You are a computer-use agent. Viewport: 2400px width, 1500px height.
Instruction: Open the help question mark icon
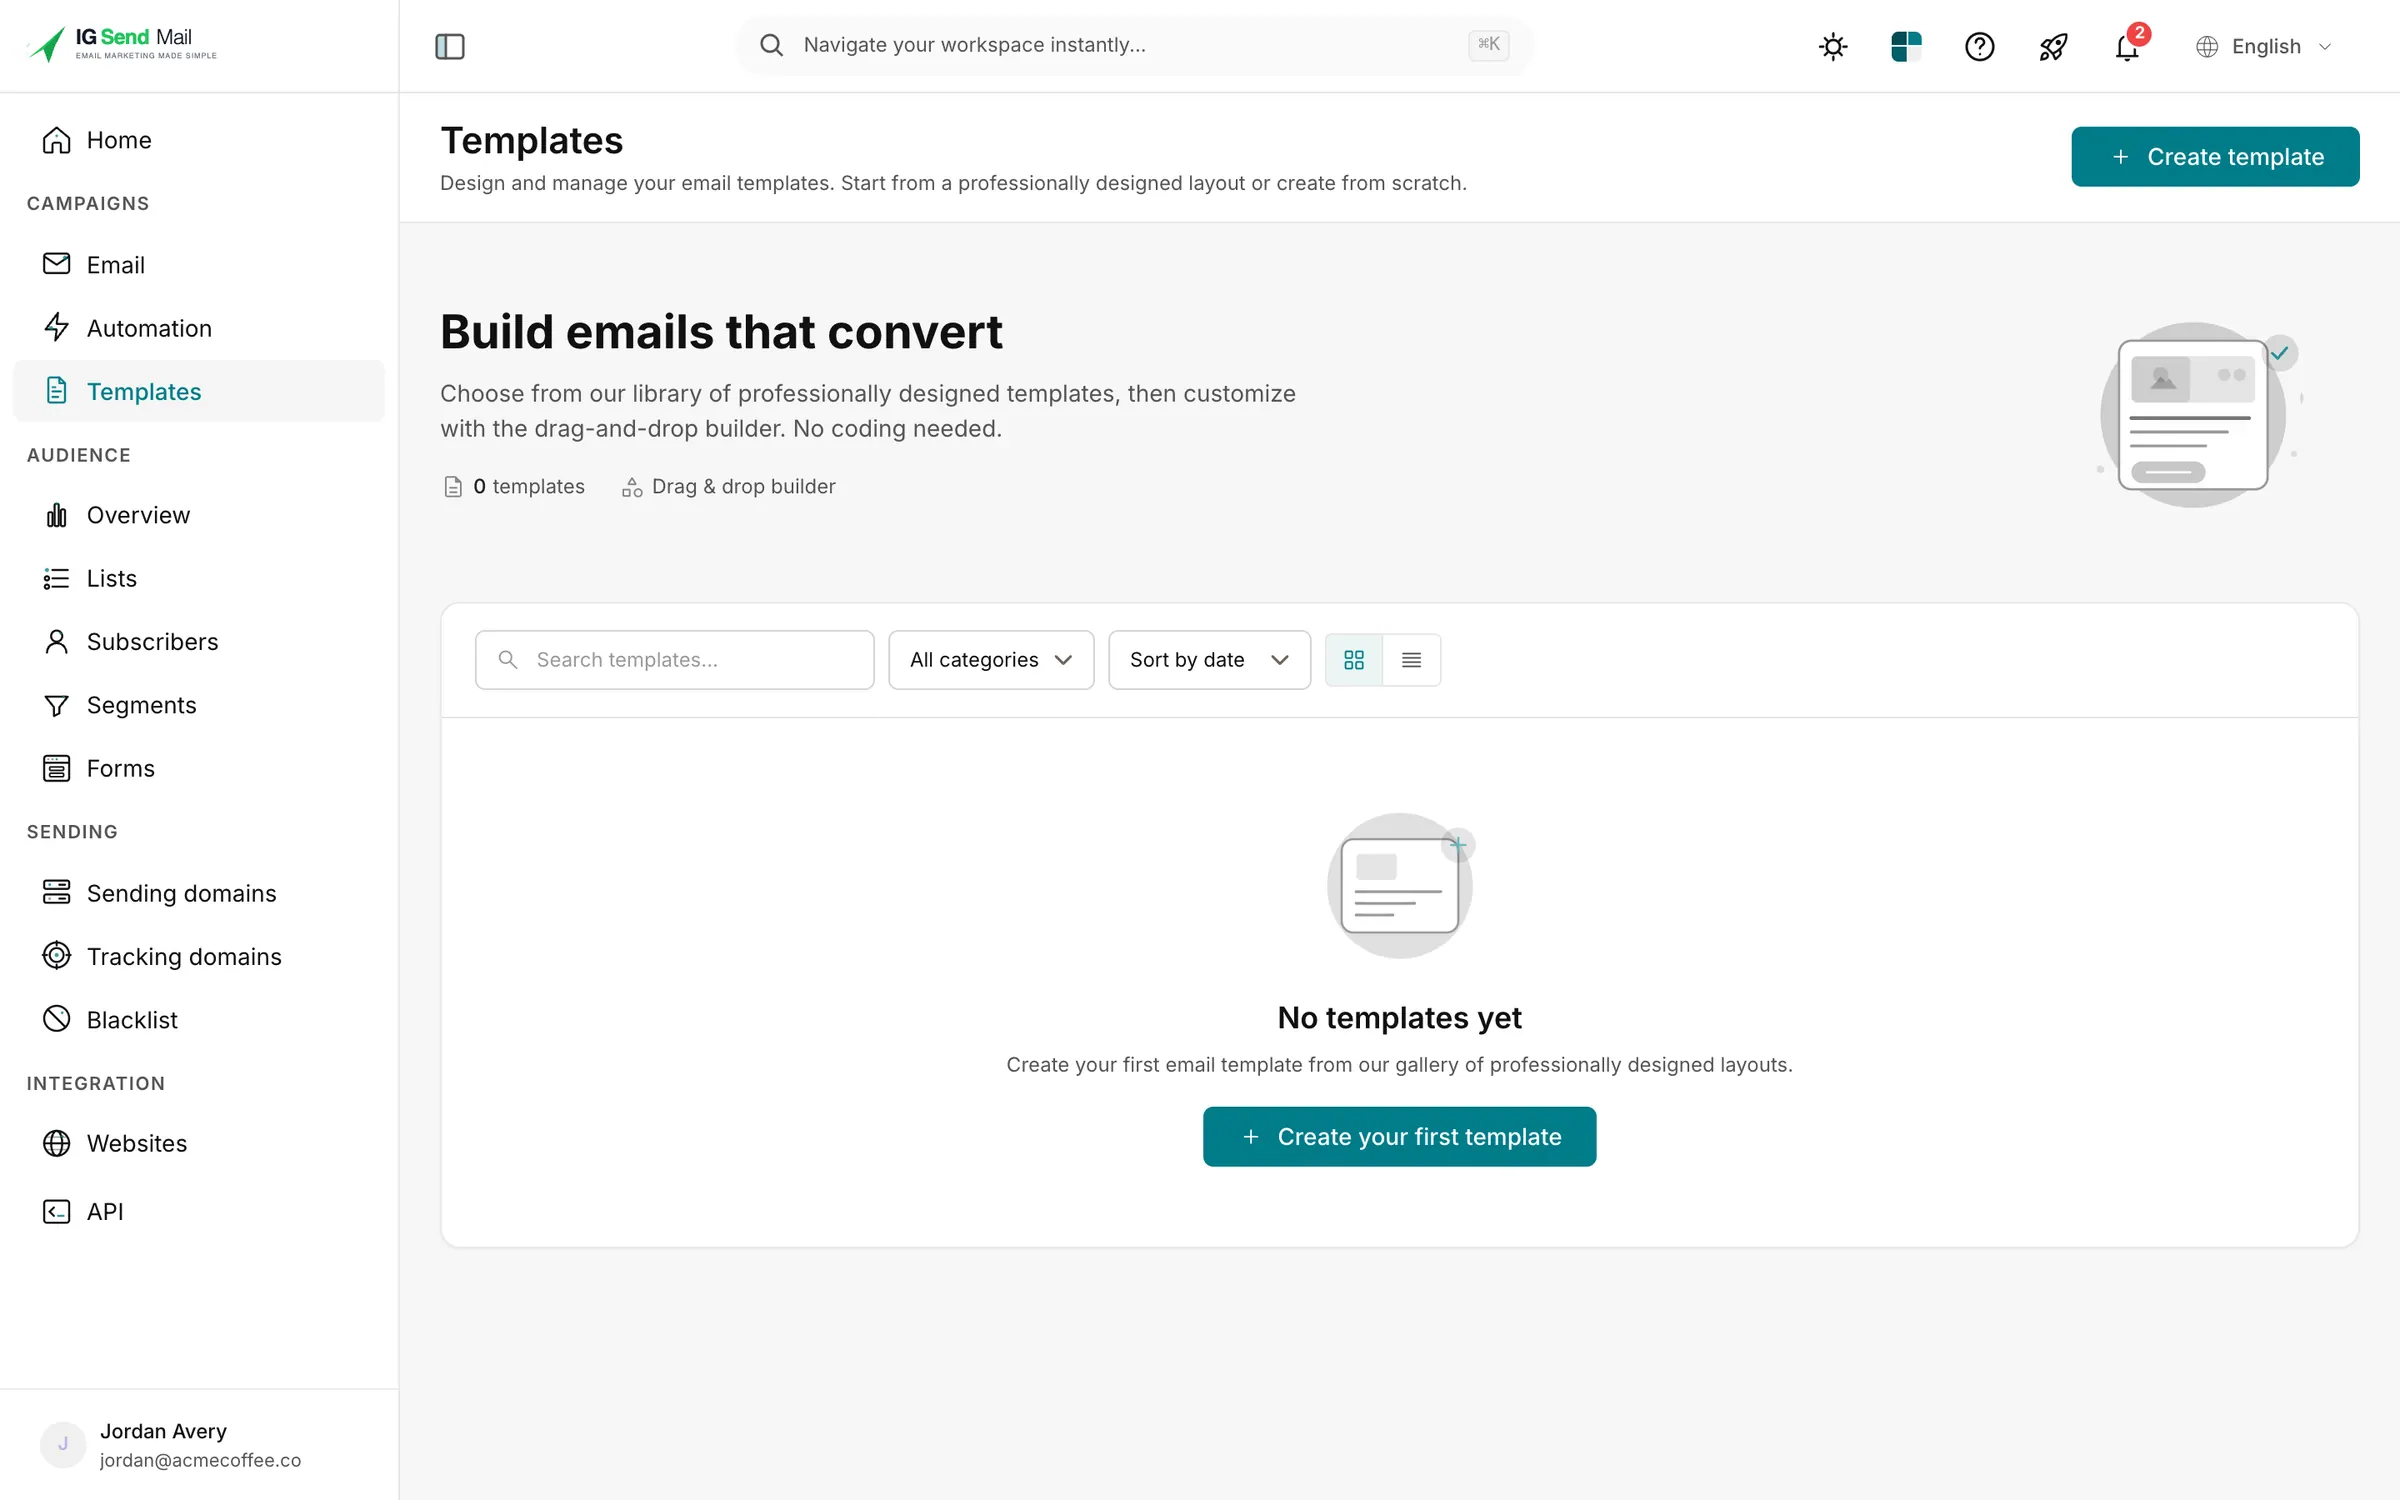pyautogui.click(x=1979, y=46)
